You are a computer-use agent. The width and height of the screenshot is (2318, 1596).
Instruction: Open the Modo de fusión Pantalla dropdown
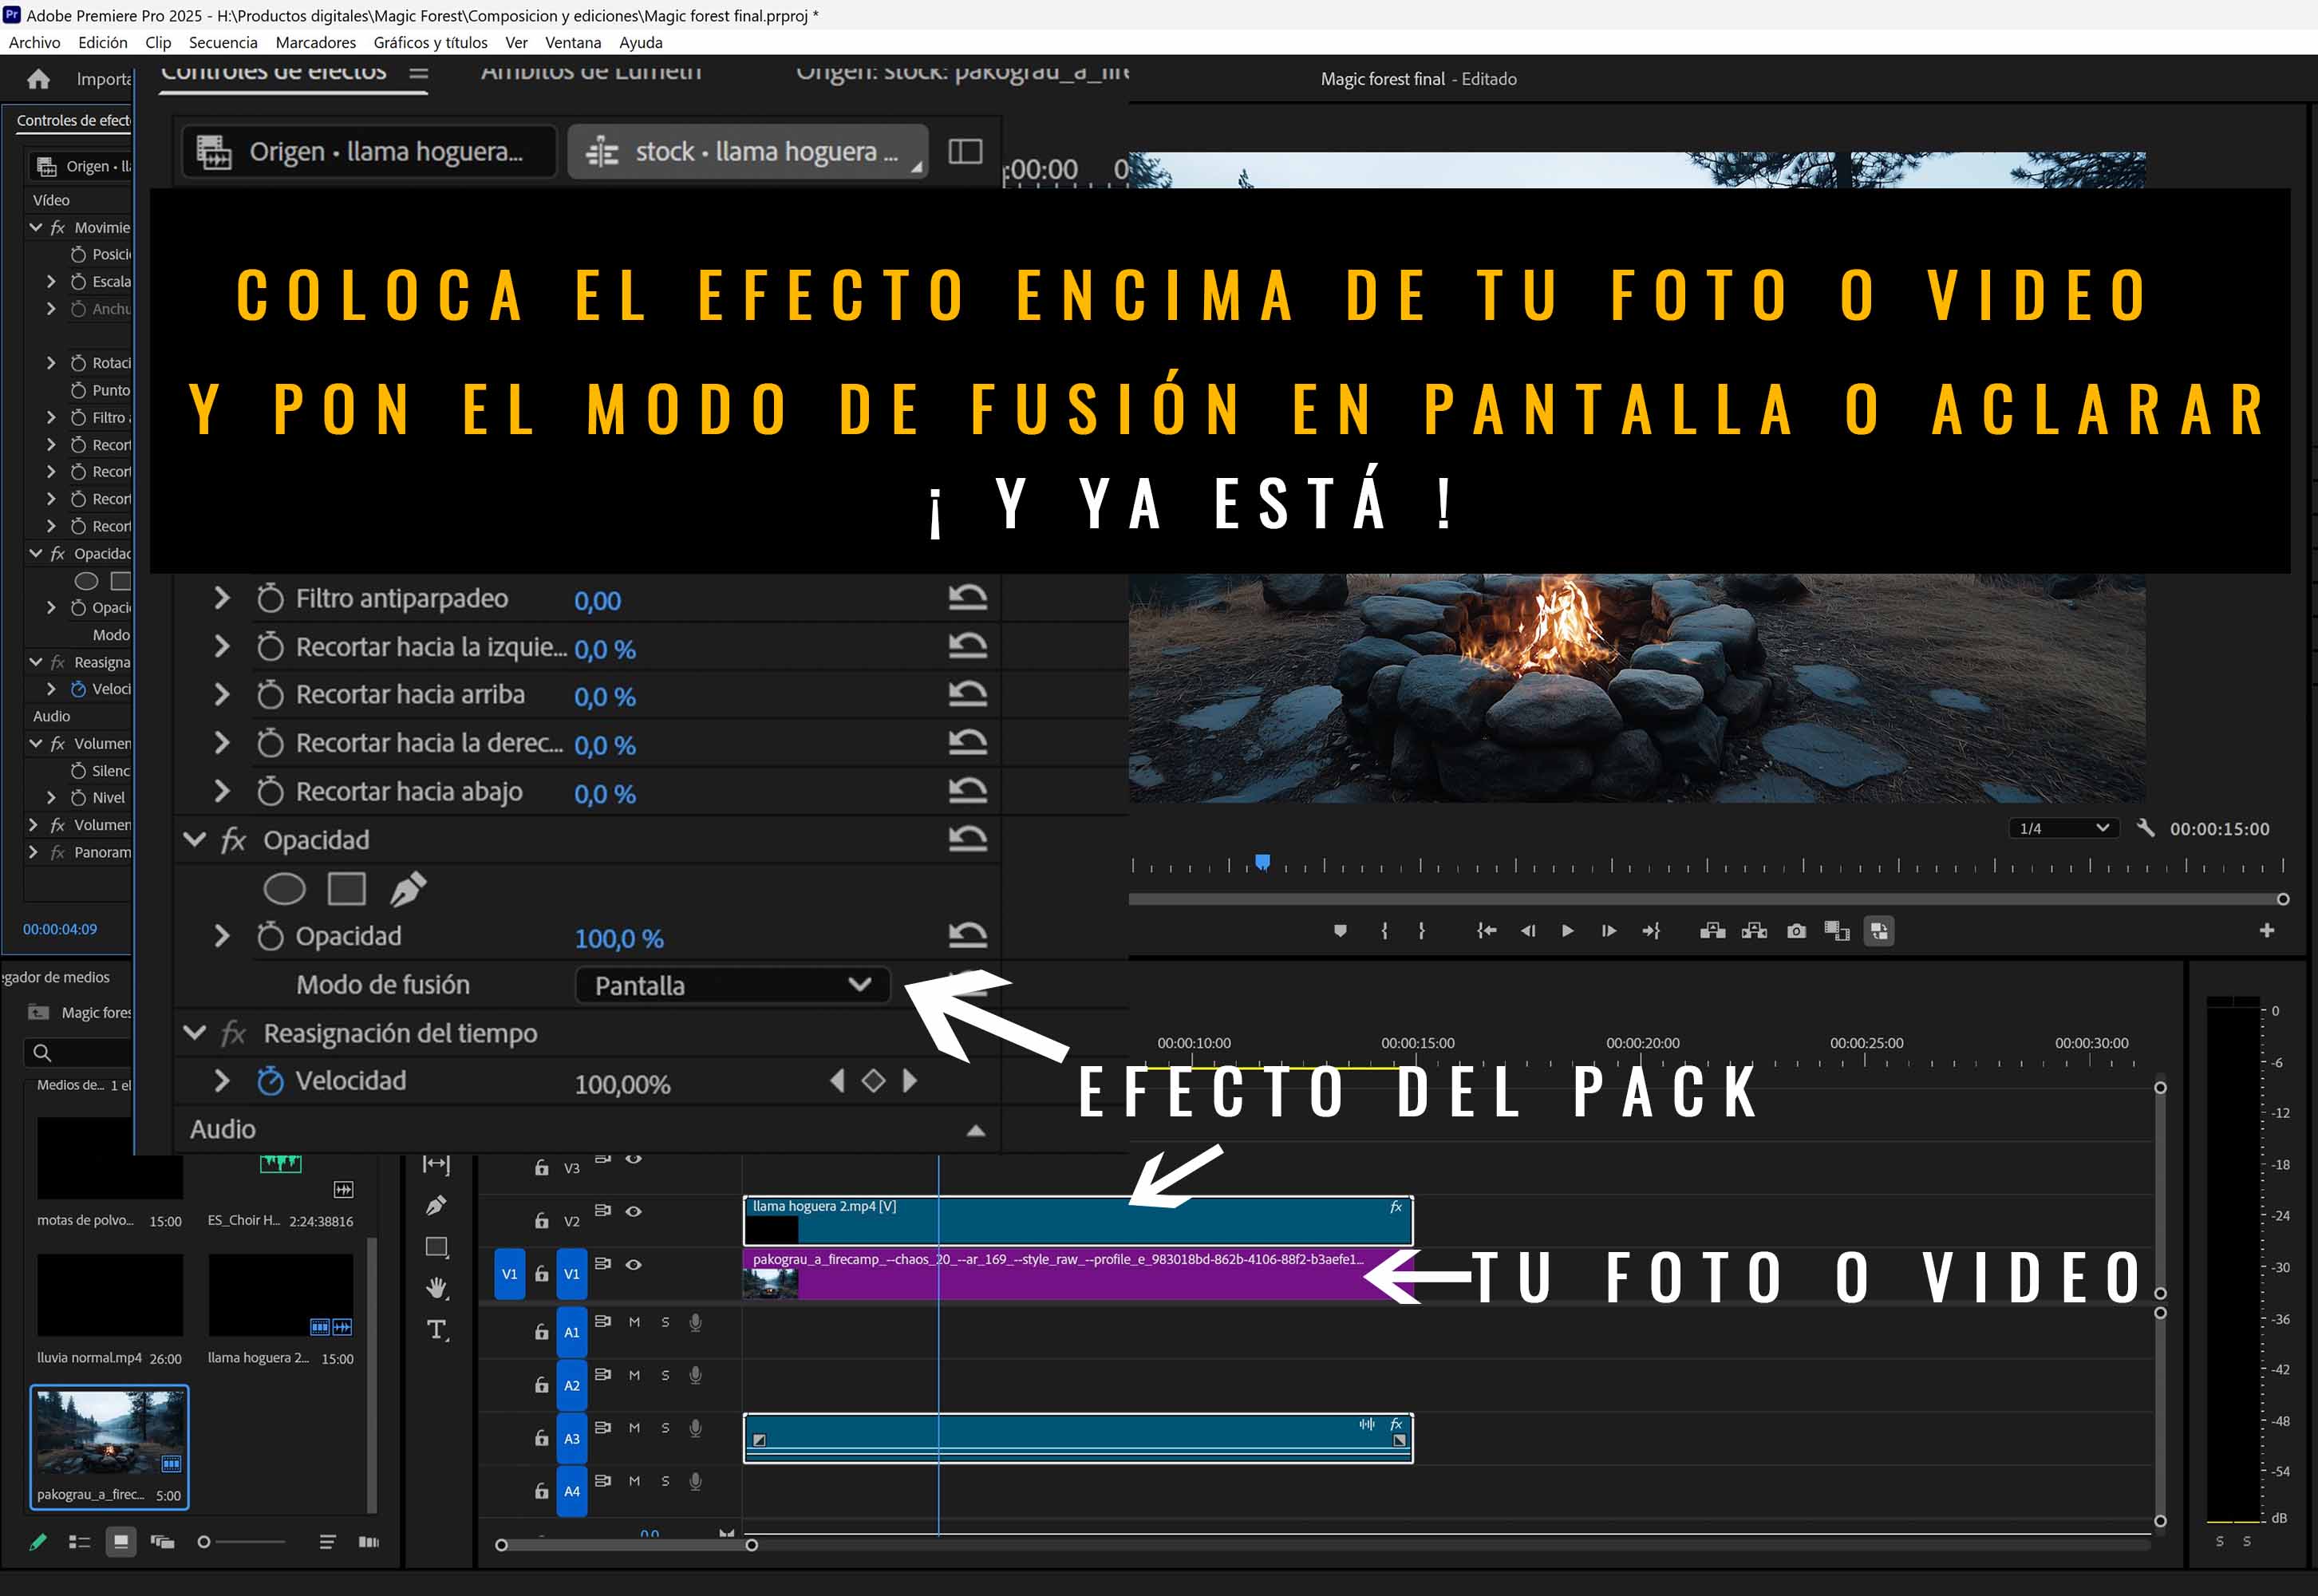coord(732,985)
